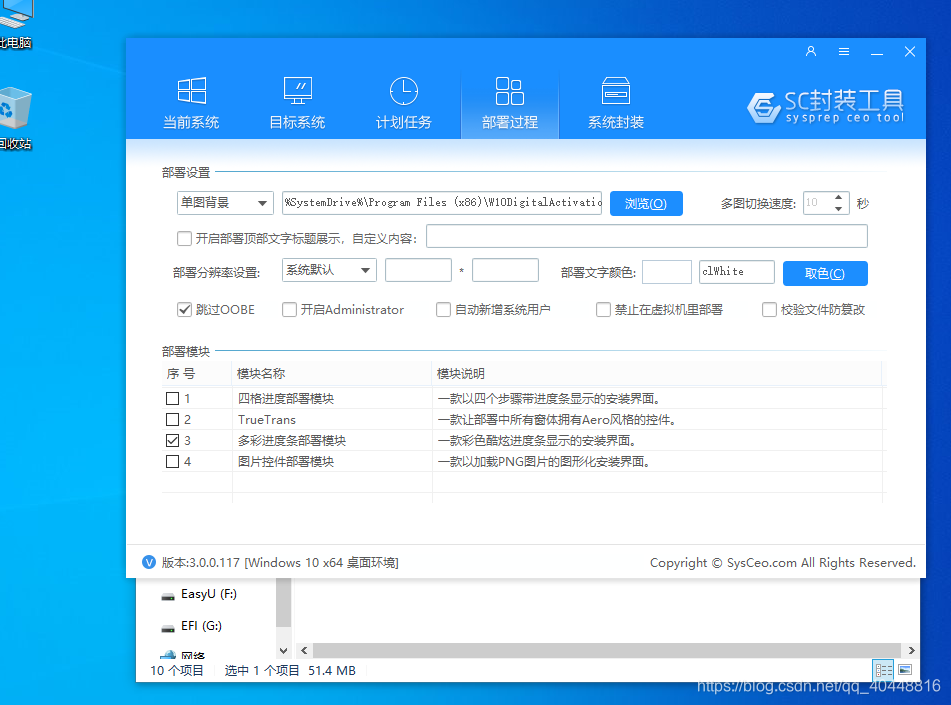Select the 部署过程 grid icon
Viewport: 951px width, 705px height.
509,91
